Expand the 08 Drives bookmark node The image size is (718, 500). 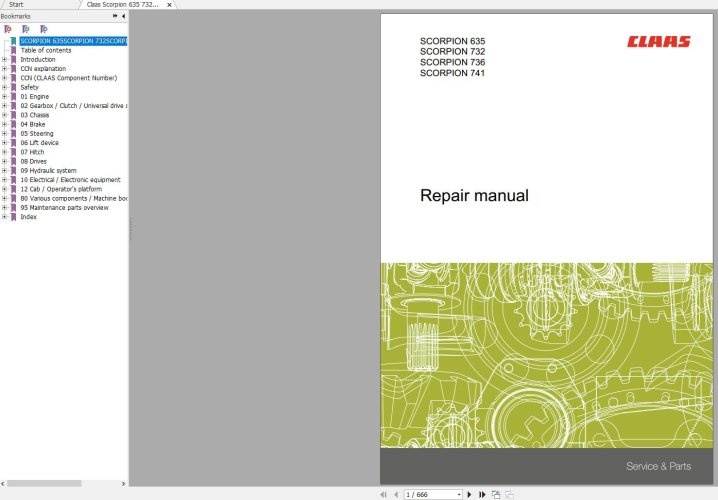(4, 161)
